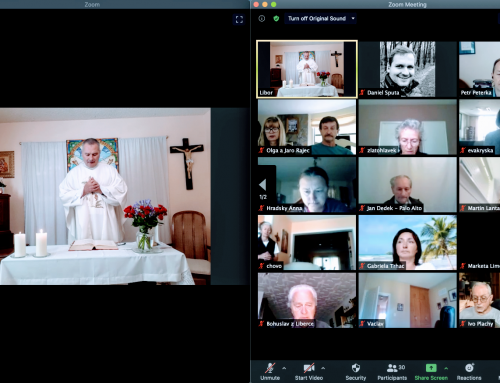This screenshot has width=500, height=383.
Task: Select Petr Peterka's video tile
Action: click(479, 69)
